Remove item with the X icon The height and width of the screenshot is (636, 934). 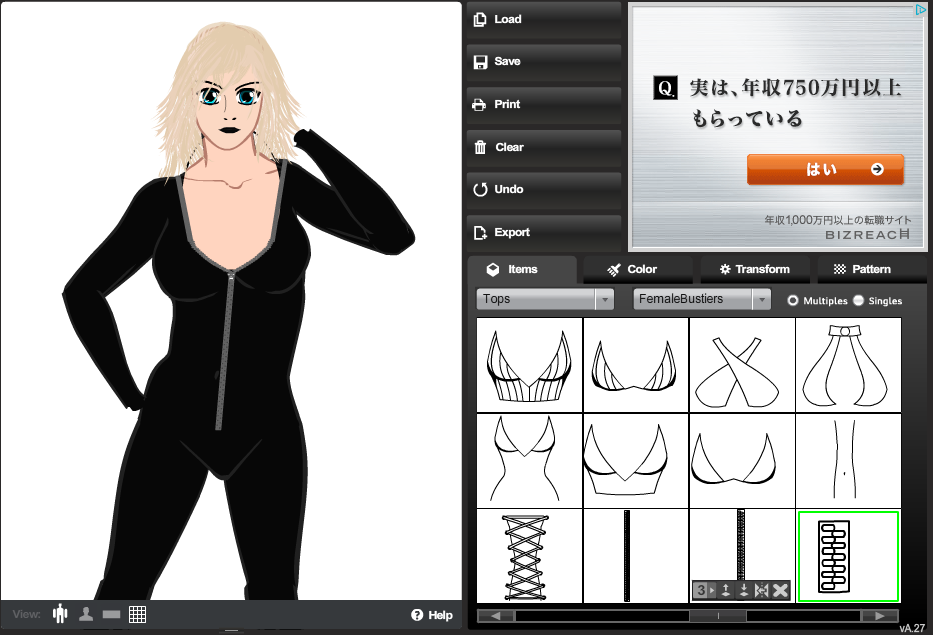tap(780, 591)
